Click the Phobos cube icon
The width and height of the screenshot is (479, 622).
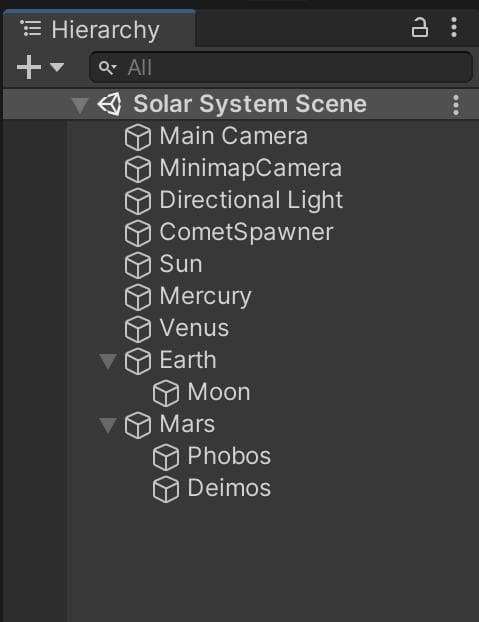tap(166, 457)
